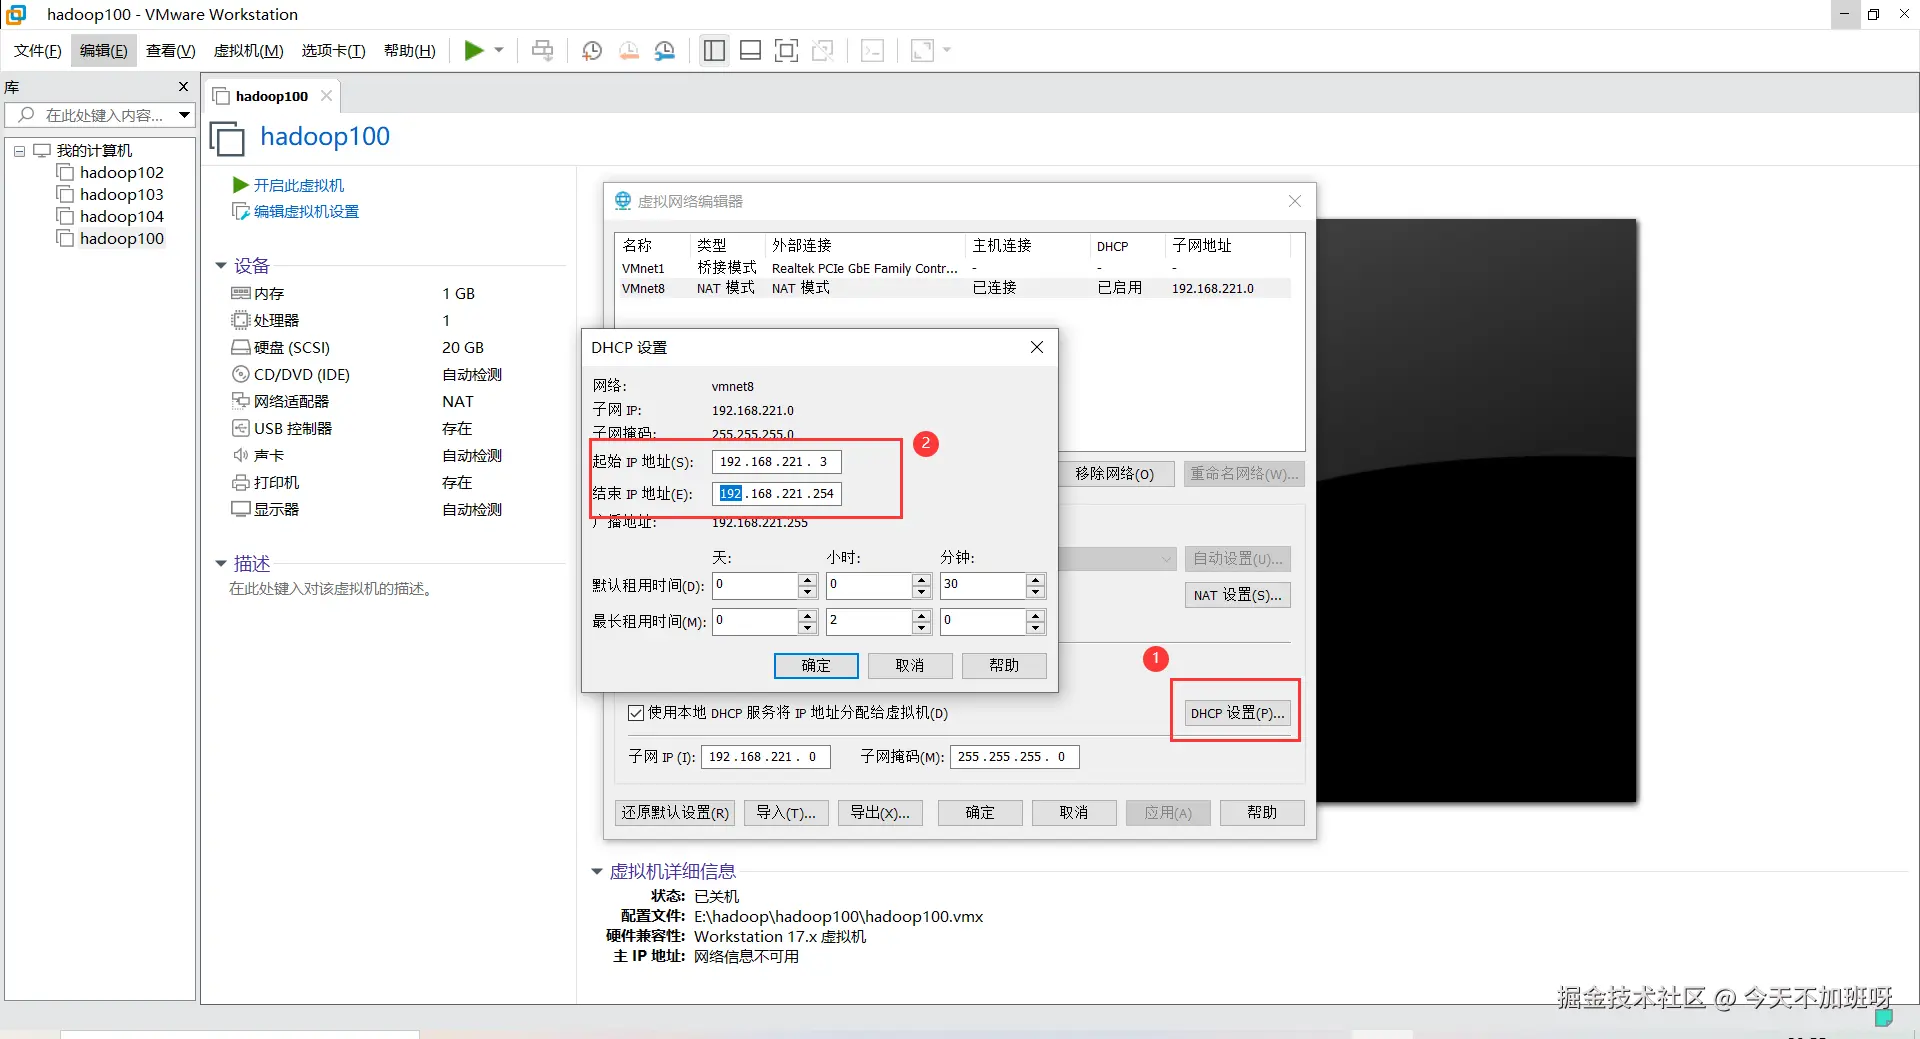Select hadoop104 in the library tree
This screenshot has width=1920, height=1039.
(122, 217)
